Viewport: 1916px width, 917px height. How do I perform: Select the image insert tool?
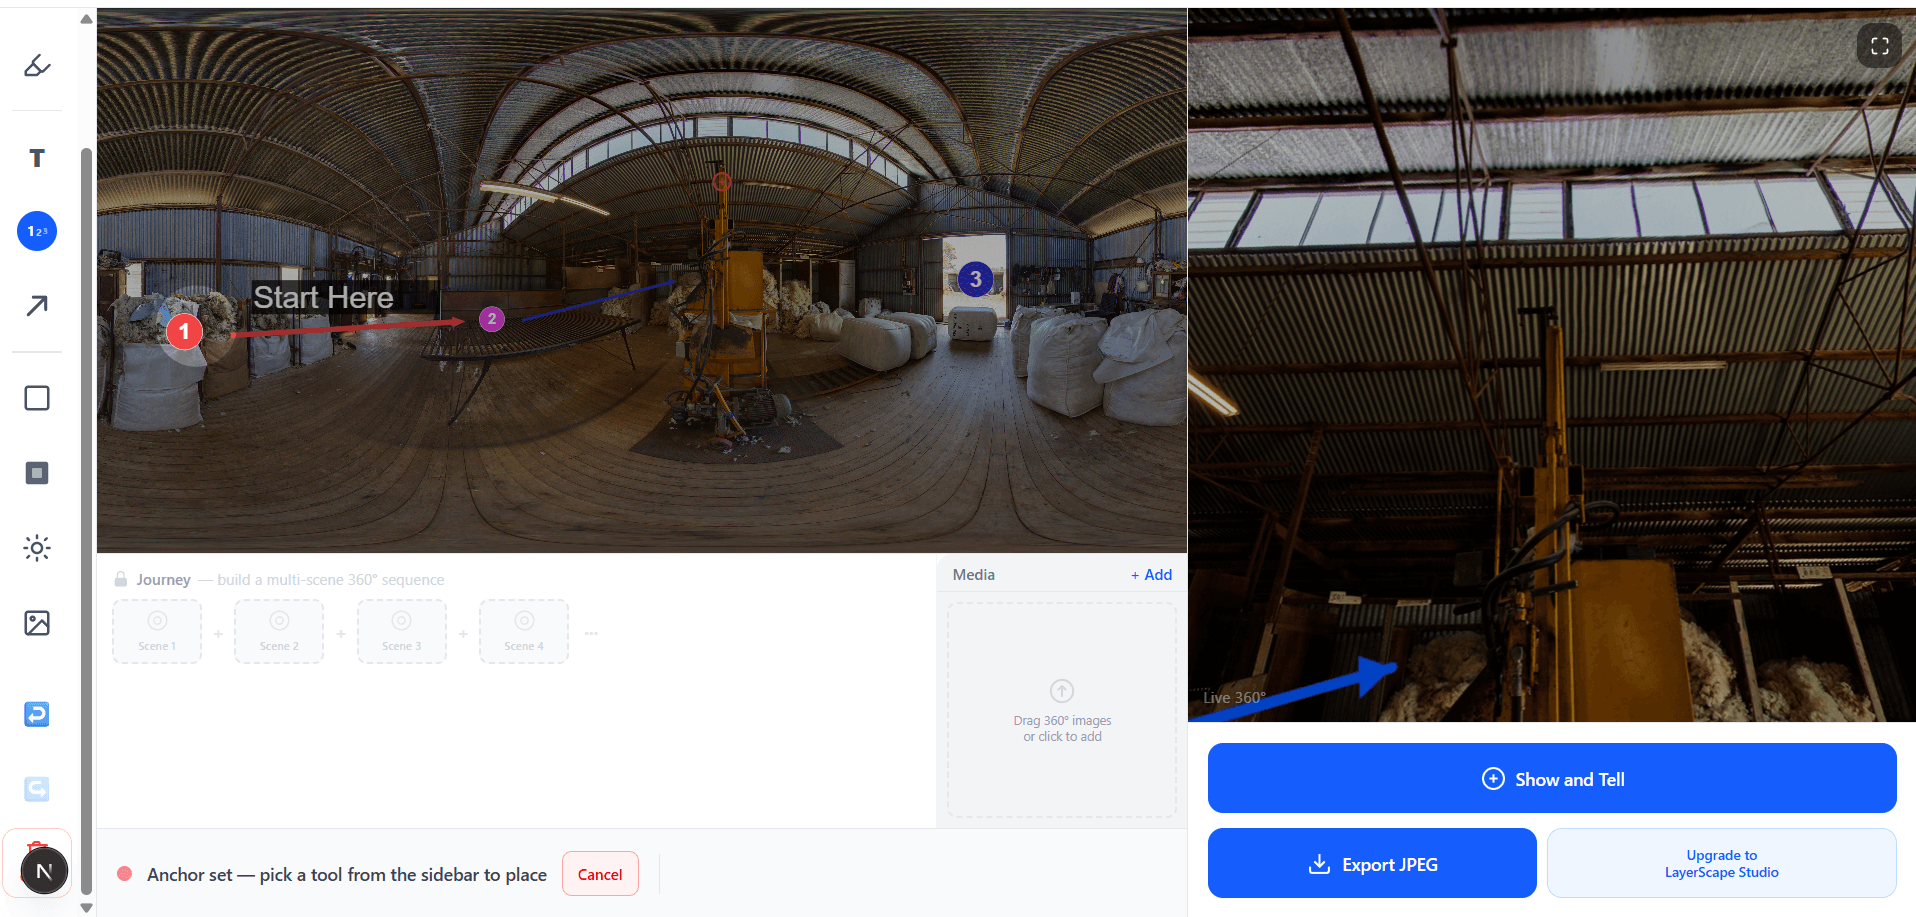click(x=36, y=622)
